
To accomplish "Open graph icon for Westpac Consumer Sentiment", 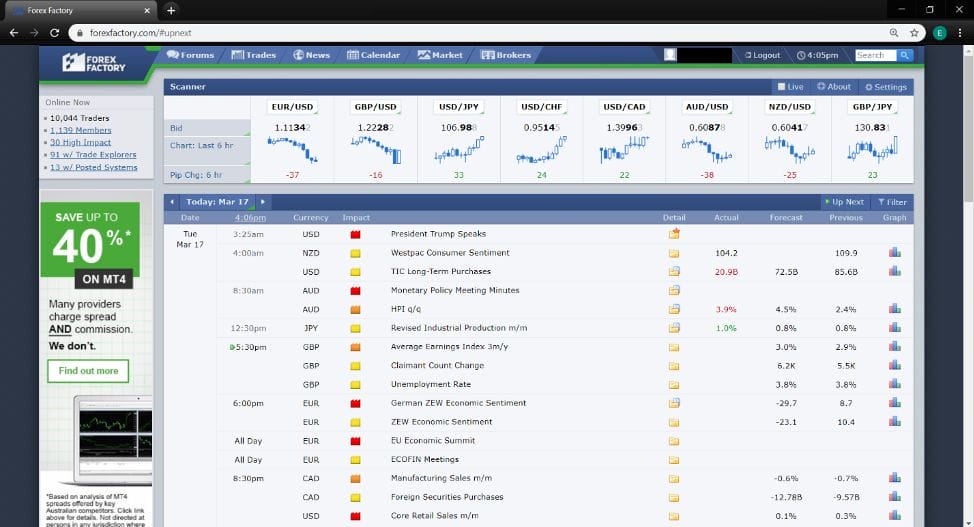I will [894, 253].
